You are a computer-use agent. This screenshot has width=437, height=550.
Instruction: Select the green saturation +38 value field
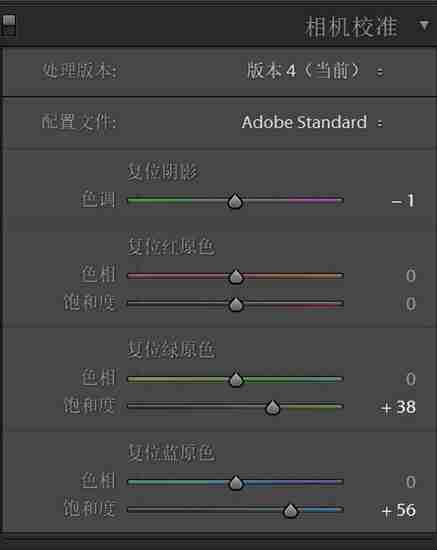coord(398,408)
